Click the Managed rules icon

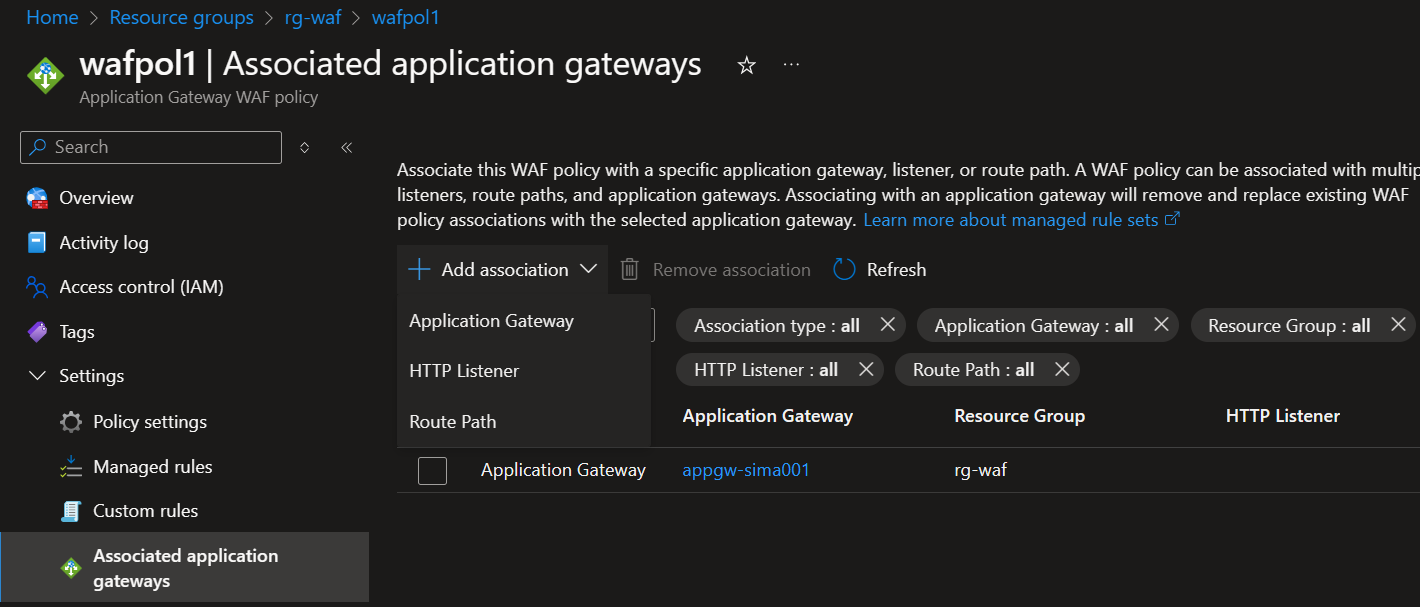[x=71, y=467]
